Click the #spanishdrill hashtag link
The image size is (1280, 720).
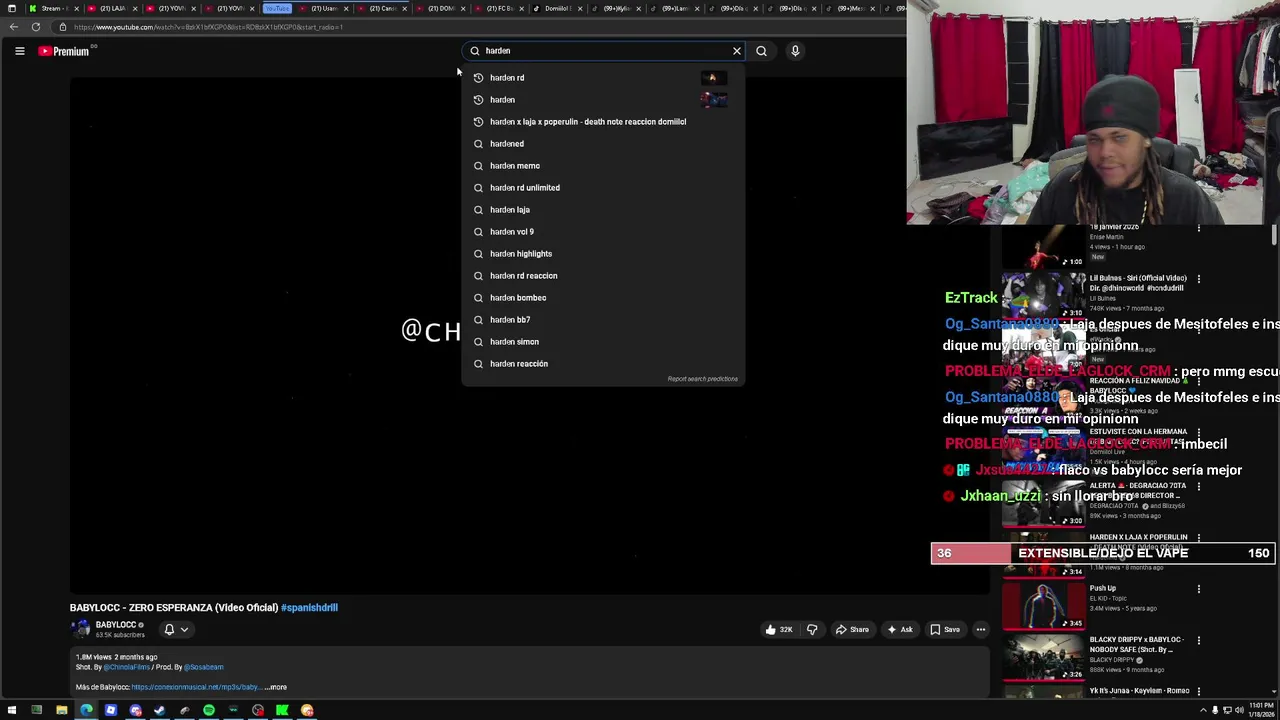click(x=309, y=608)
